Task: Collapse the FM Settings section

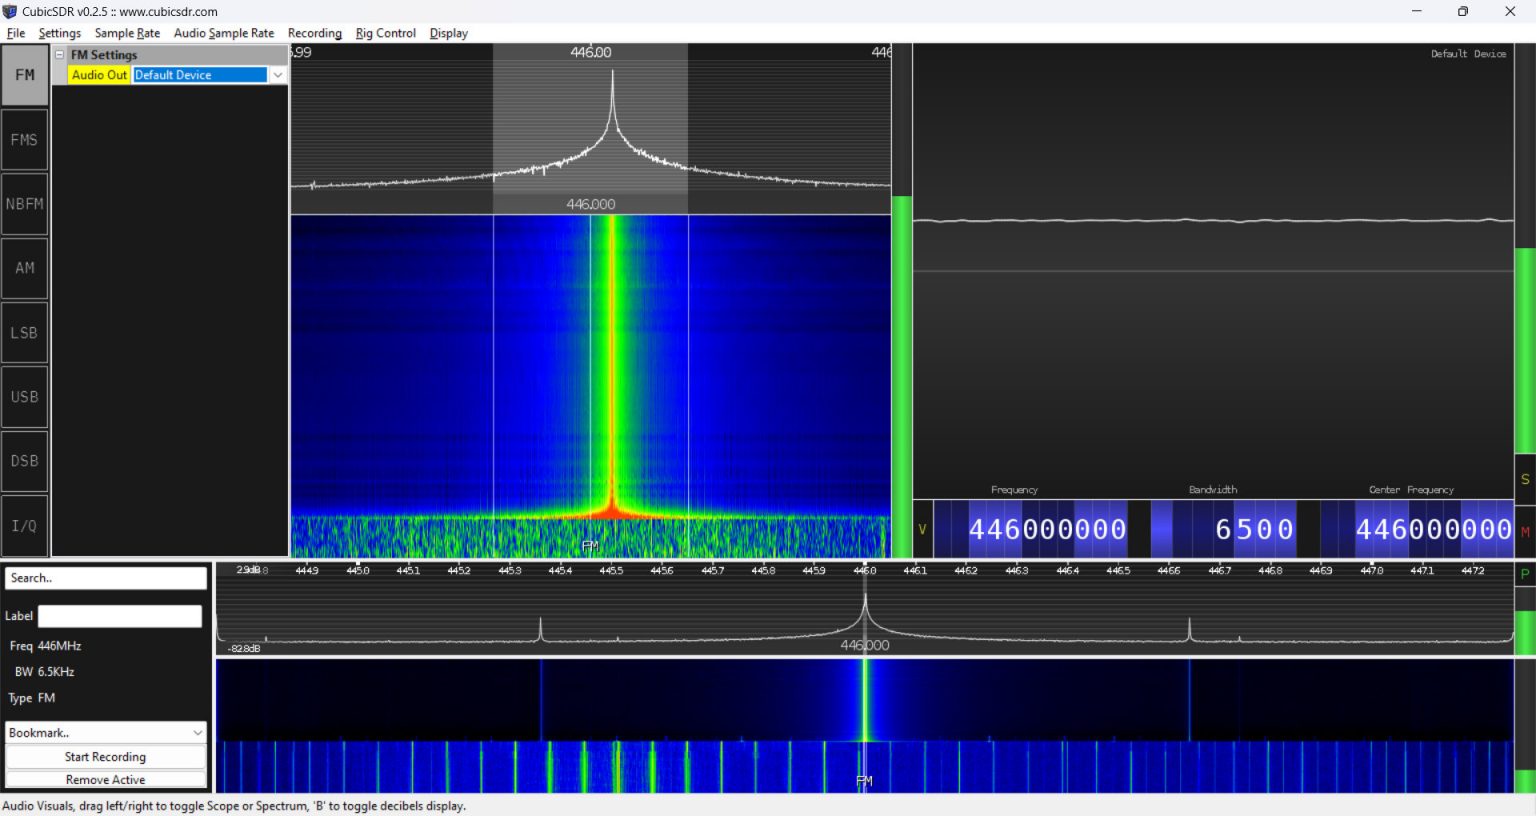Action: (60, 55)
